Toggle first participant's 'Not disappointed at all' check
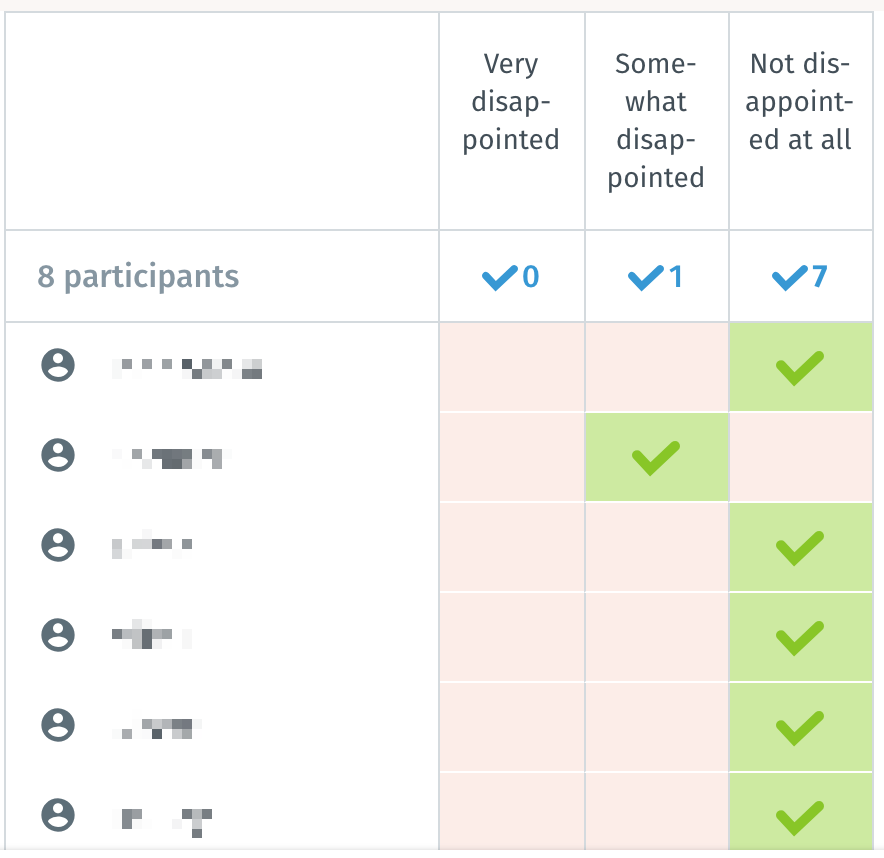The width and height of the screenshot is (884, 858). coord(800,367)
